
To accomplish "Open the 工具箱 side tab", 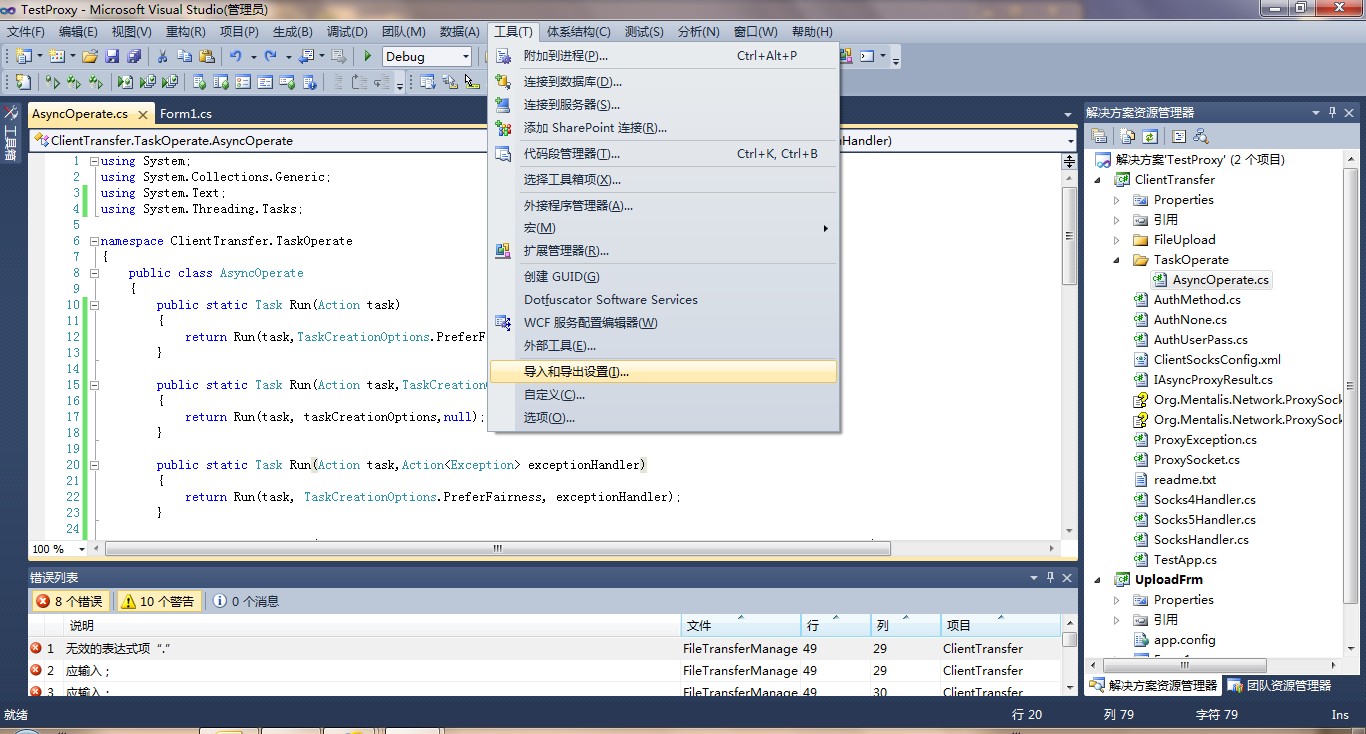I will tap(11, 135).
